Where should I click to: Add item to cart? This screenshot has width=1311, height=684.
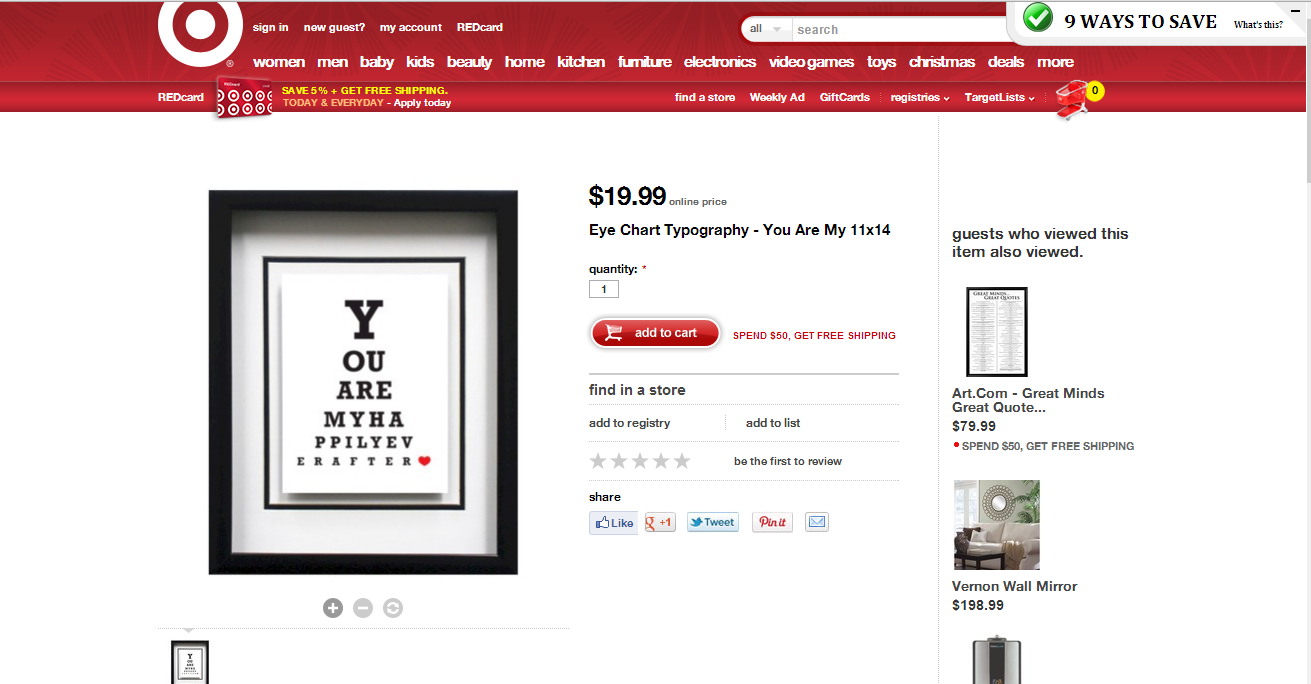[x=655, y=333]
